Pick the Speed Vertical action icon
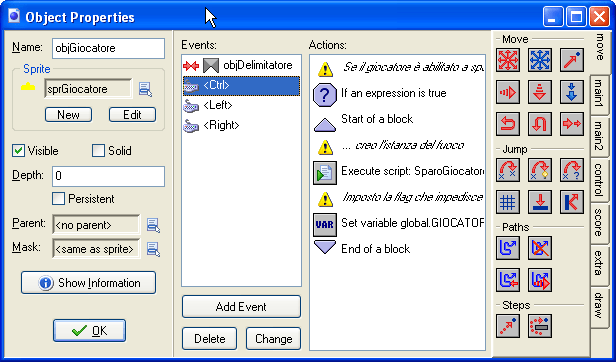616x362 pixels. click(540, 92)
